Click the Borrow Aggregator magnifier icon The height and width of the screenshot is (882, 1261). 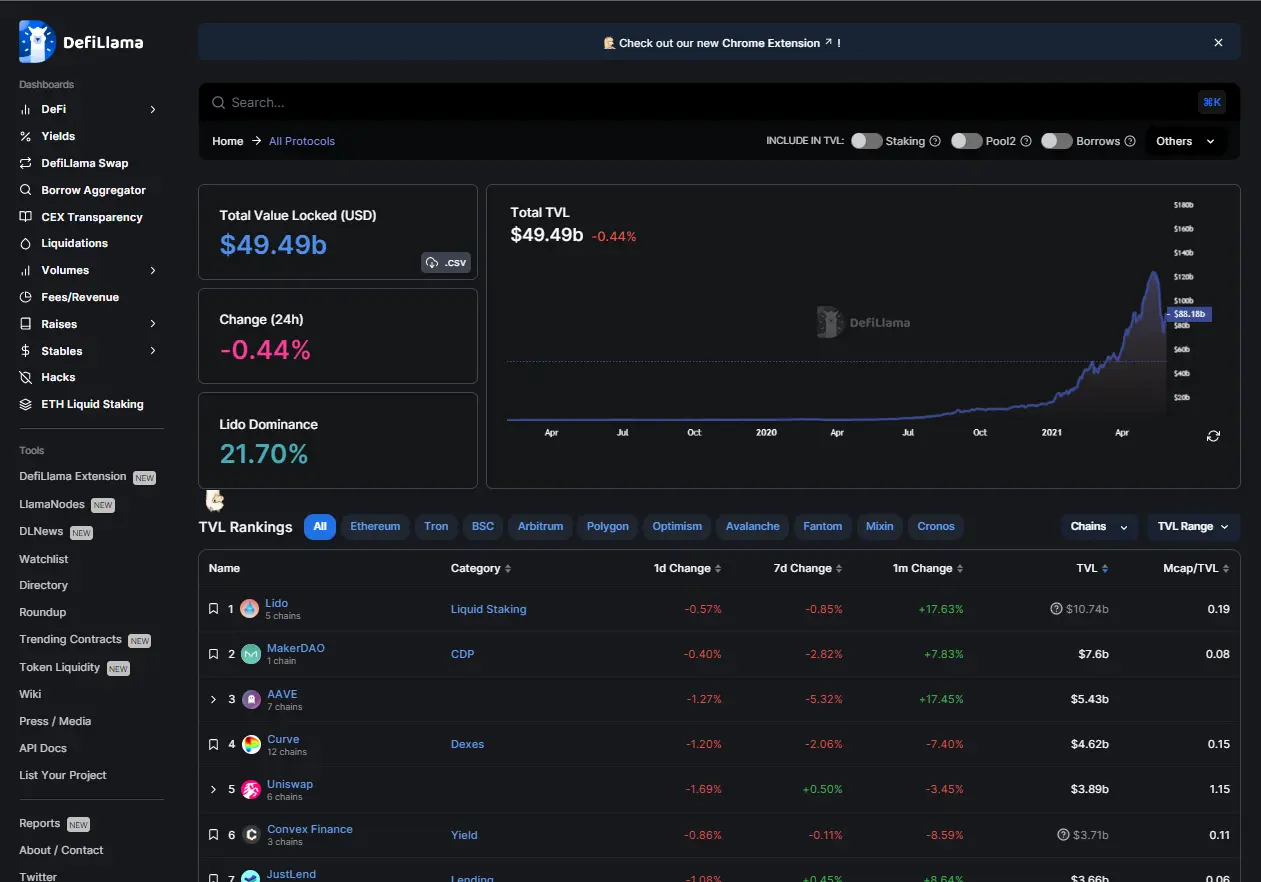point(26,190)
